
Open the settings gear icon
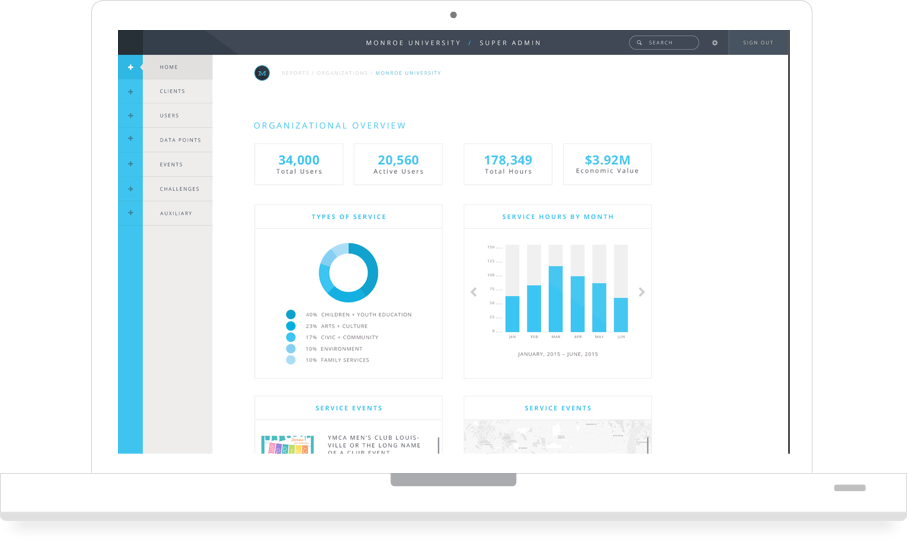click(715, 43)
